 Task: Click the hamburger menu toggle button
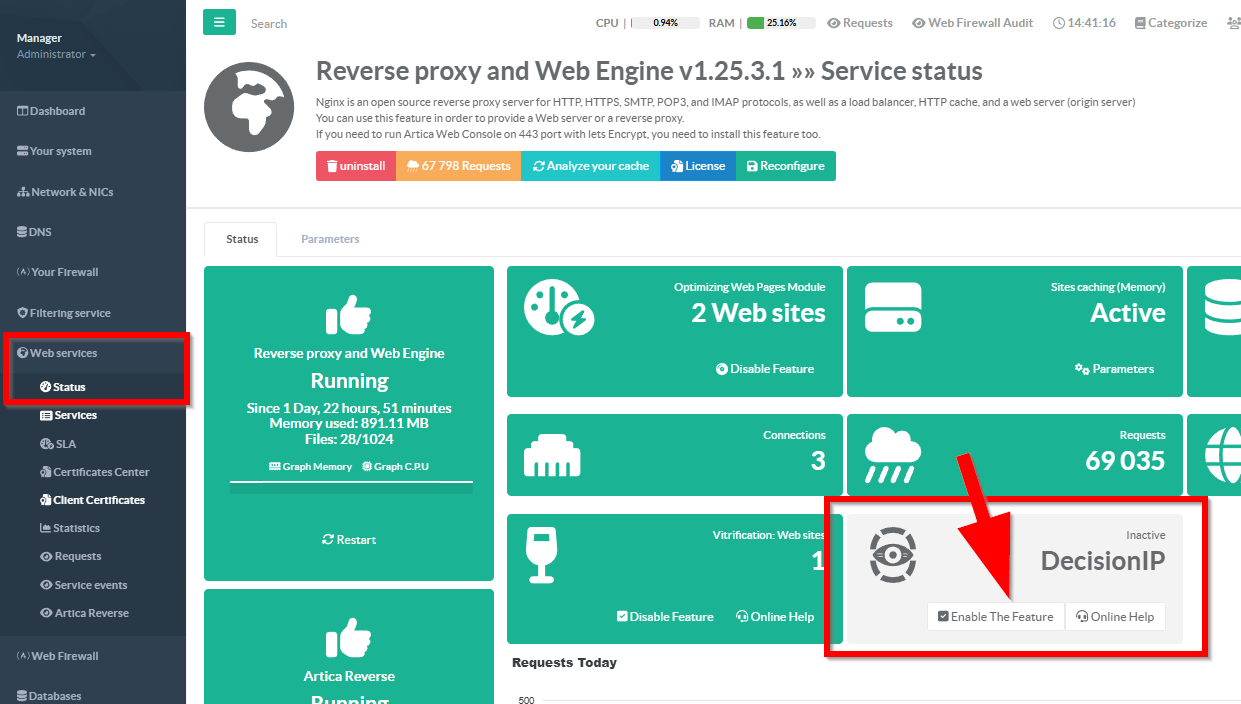[219, 22]
